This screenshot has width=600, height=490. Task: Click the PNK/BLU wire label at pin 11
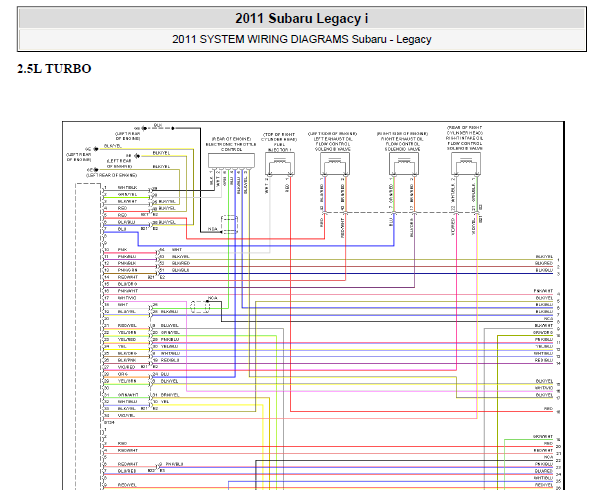(x=127, y=256)
